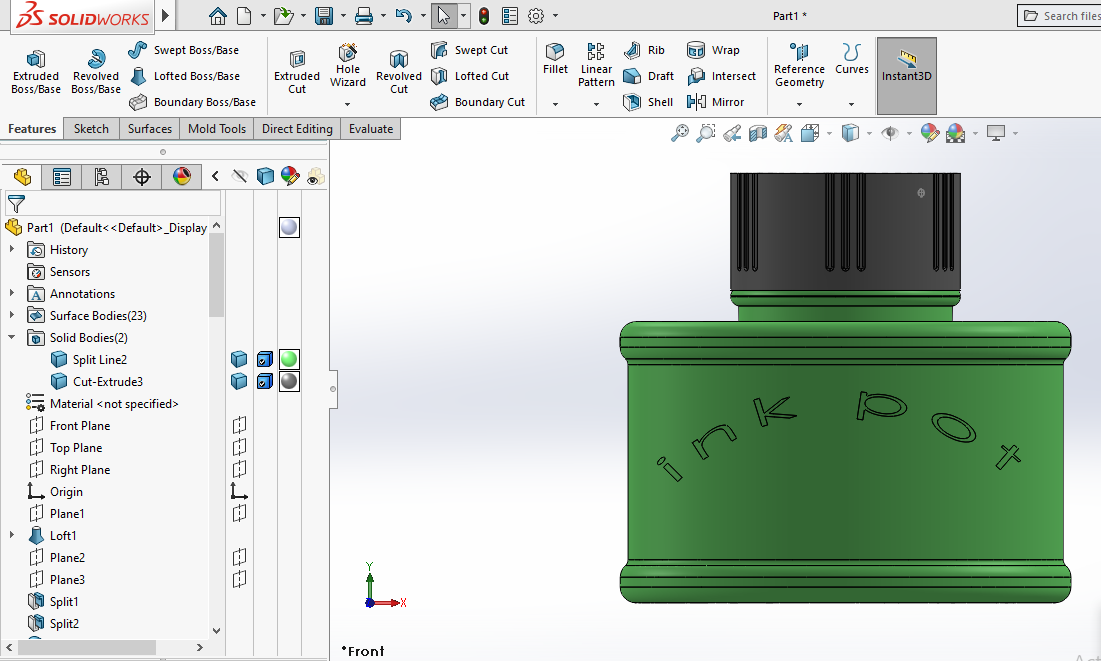Open the Hole Wizard dropdown arrow
The height and width of the screenshot is (661, 1101).
(x=348, y=104)
